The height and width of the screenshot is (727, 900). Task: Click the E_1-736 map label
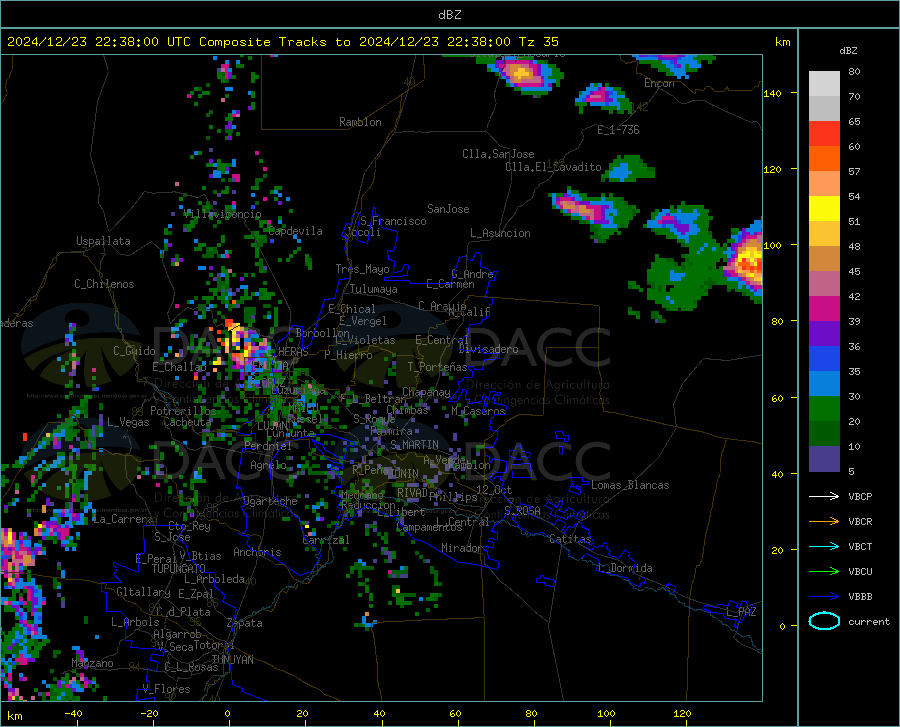[x=618, y=130]
